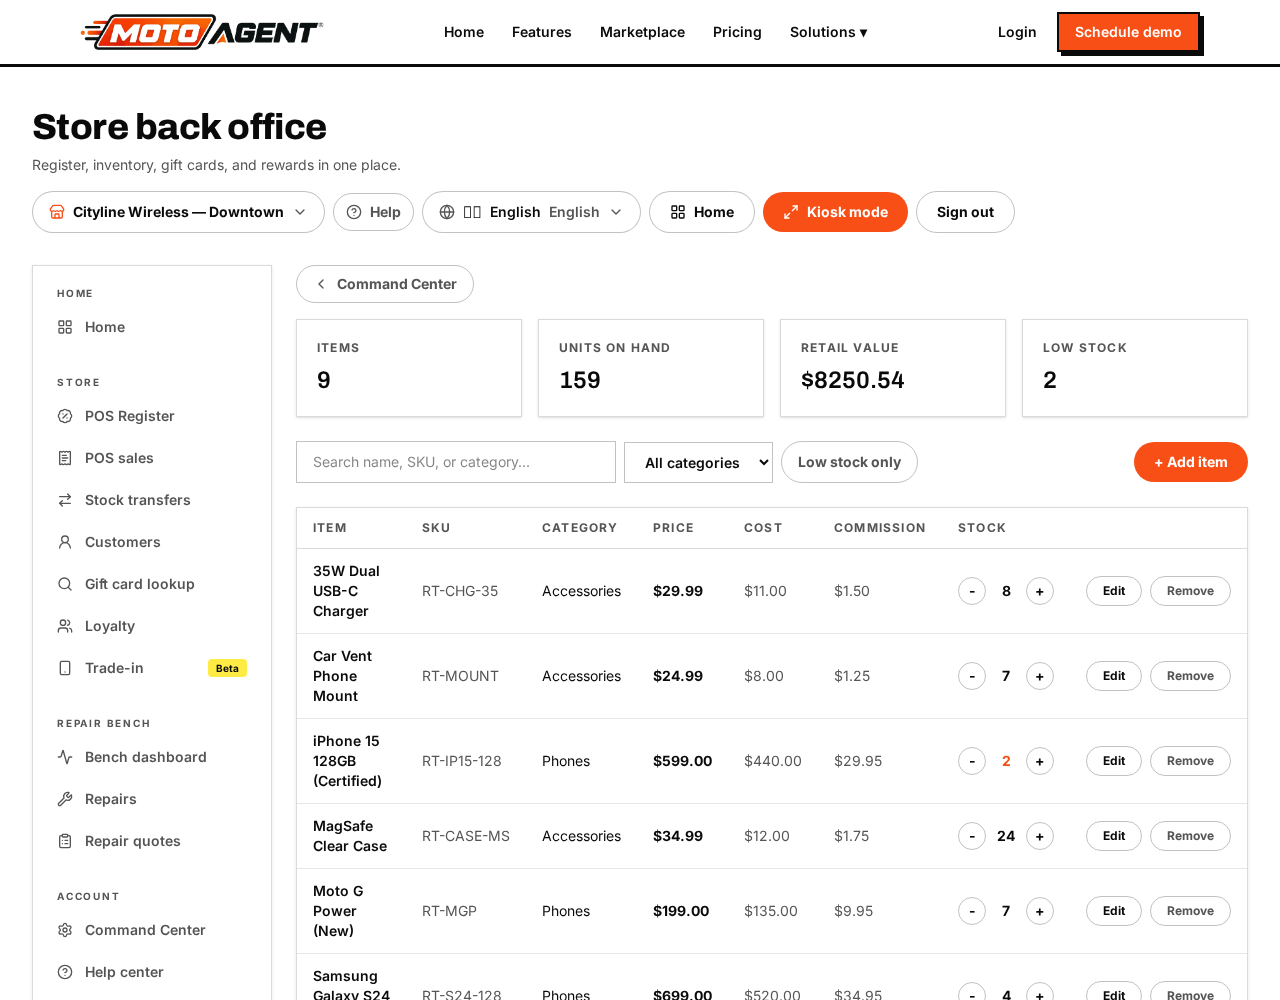Edit the Moto G Power item
Image resolution: width=1280 pixels, height=1000 pixels.
coord(1114,911)
